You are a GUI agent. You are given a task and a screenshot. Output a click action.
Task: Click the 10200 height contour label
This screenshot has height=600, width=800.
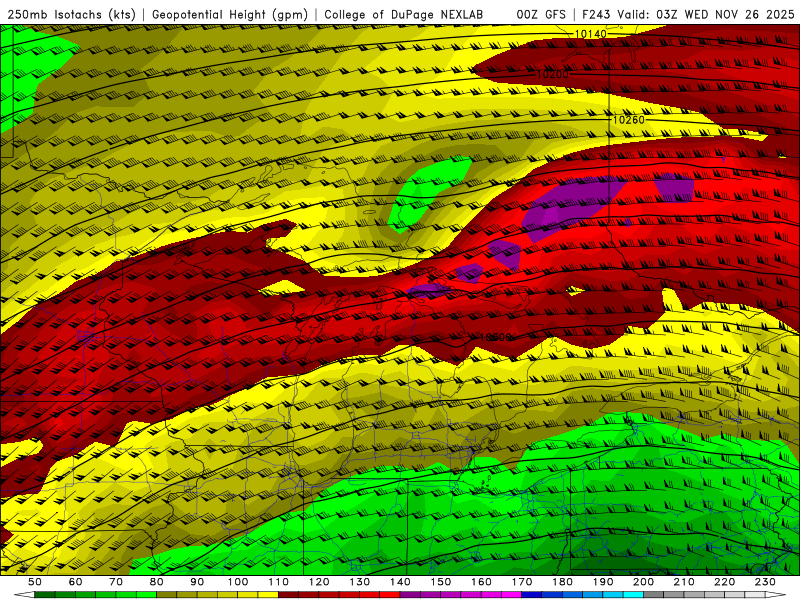click(553, 74)
